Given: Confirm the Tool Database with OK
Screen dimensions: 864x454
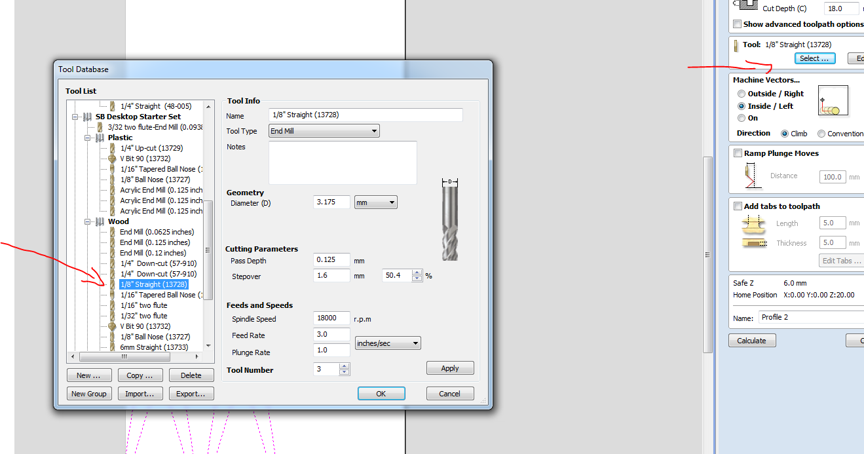Looking at the screenshot, I should 381,393.
